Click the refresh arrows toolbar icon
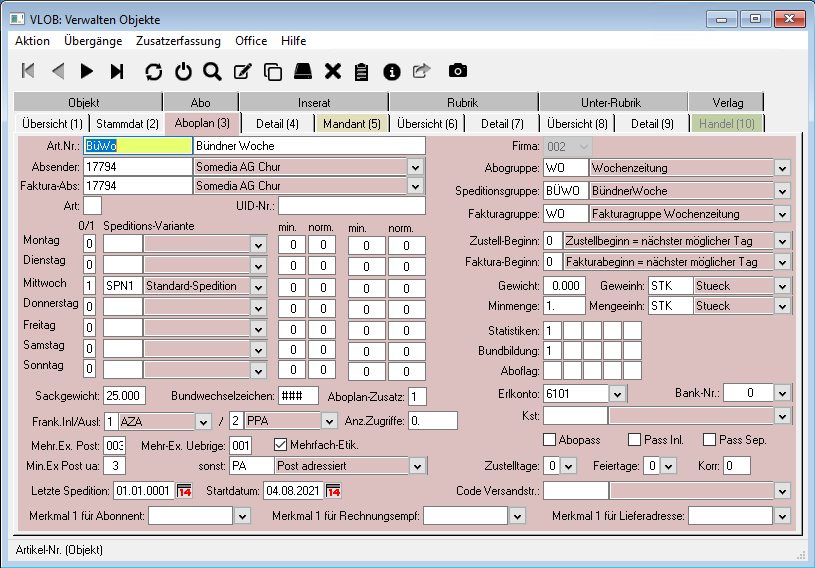This screenshot has height=568, width=815. [153, 71]
